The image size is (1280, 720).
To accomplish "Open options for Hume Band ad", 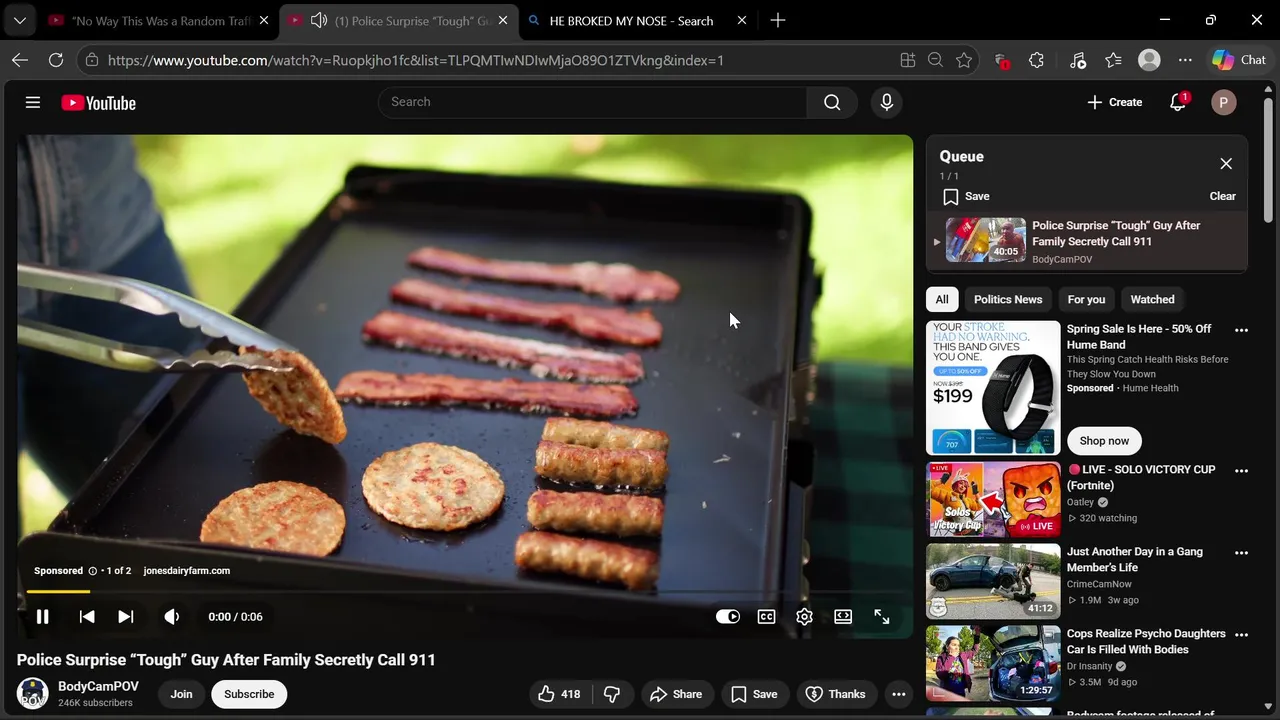I will (1241, 330).
